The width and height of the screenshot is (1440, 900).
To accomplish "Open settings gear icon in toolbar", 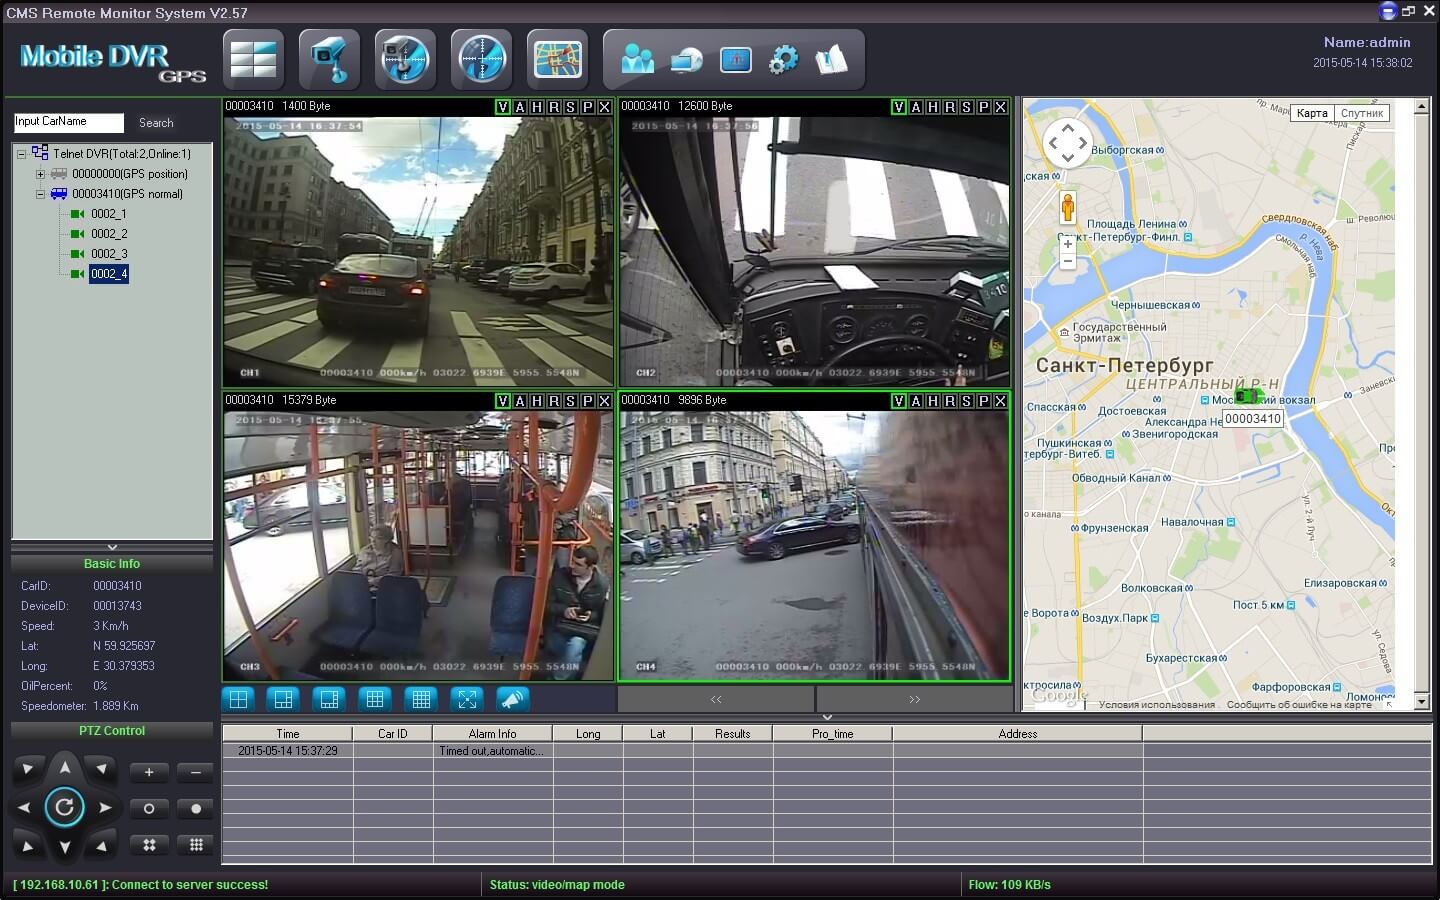I will point(783,60).
